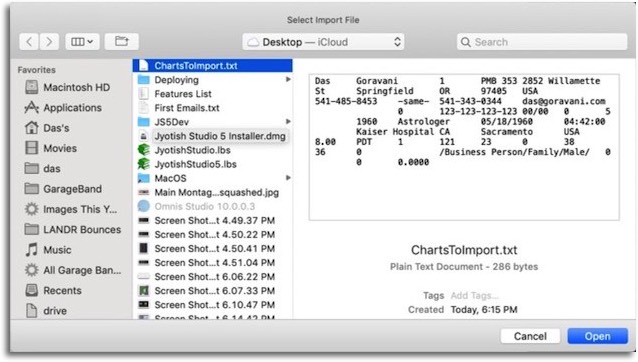
Task: Select the MacOS folder
Action: pos(170,178)
